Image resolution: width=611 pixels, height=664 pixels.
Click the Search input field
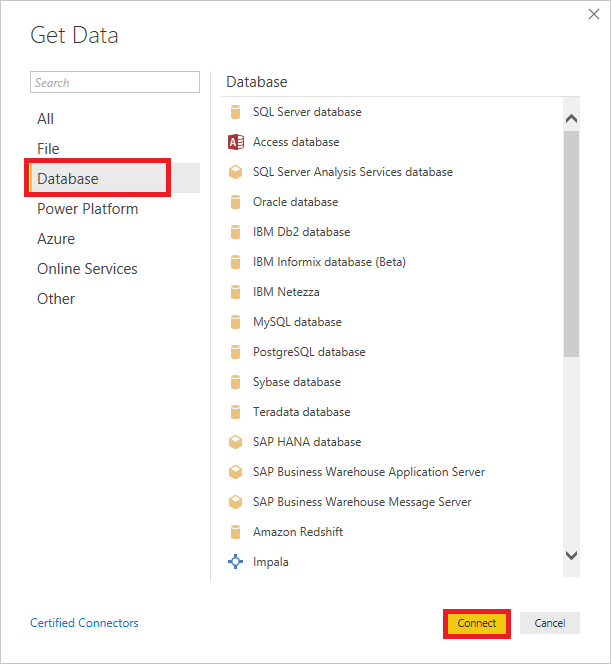(115, 82)
